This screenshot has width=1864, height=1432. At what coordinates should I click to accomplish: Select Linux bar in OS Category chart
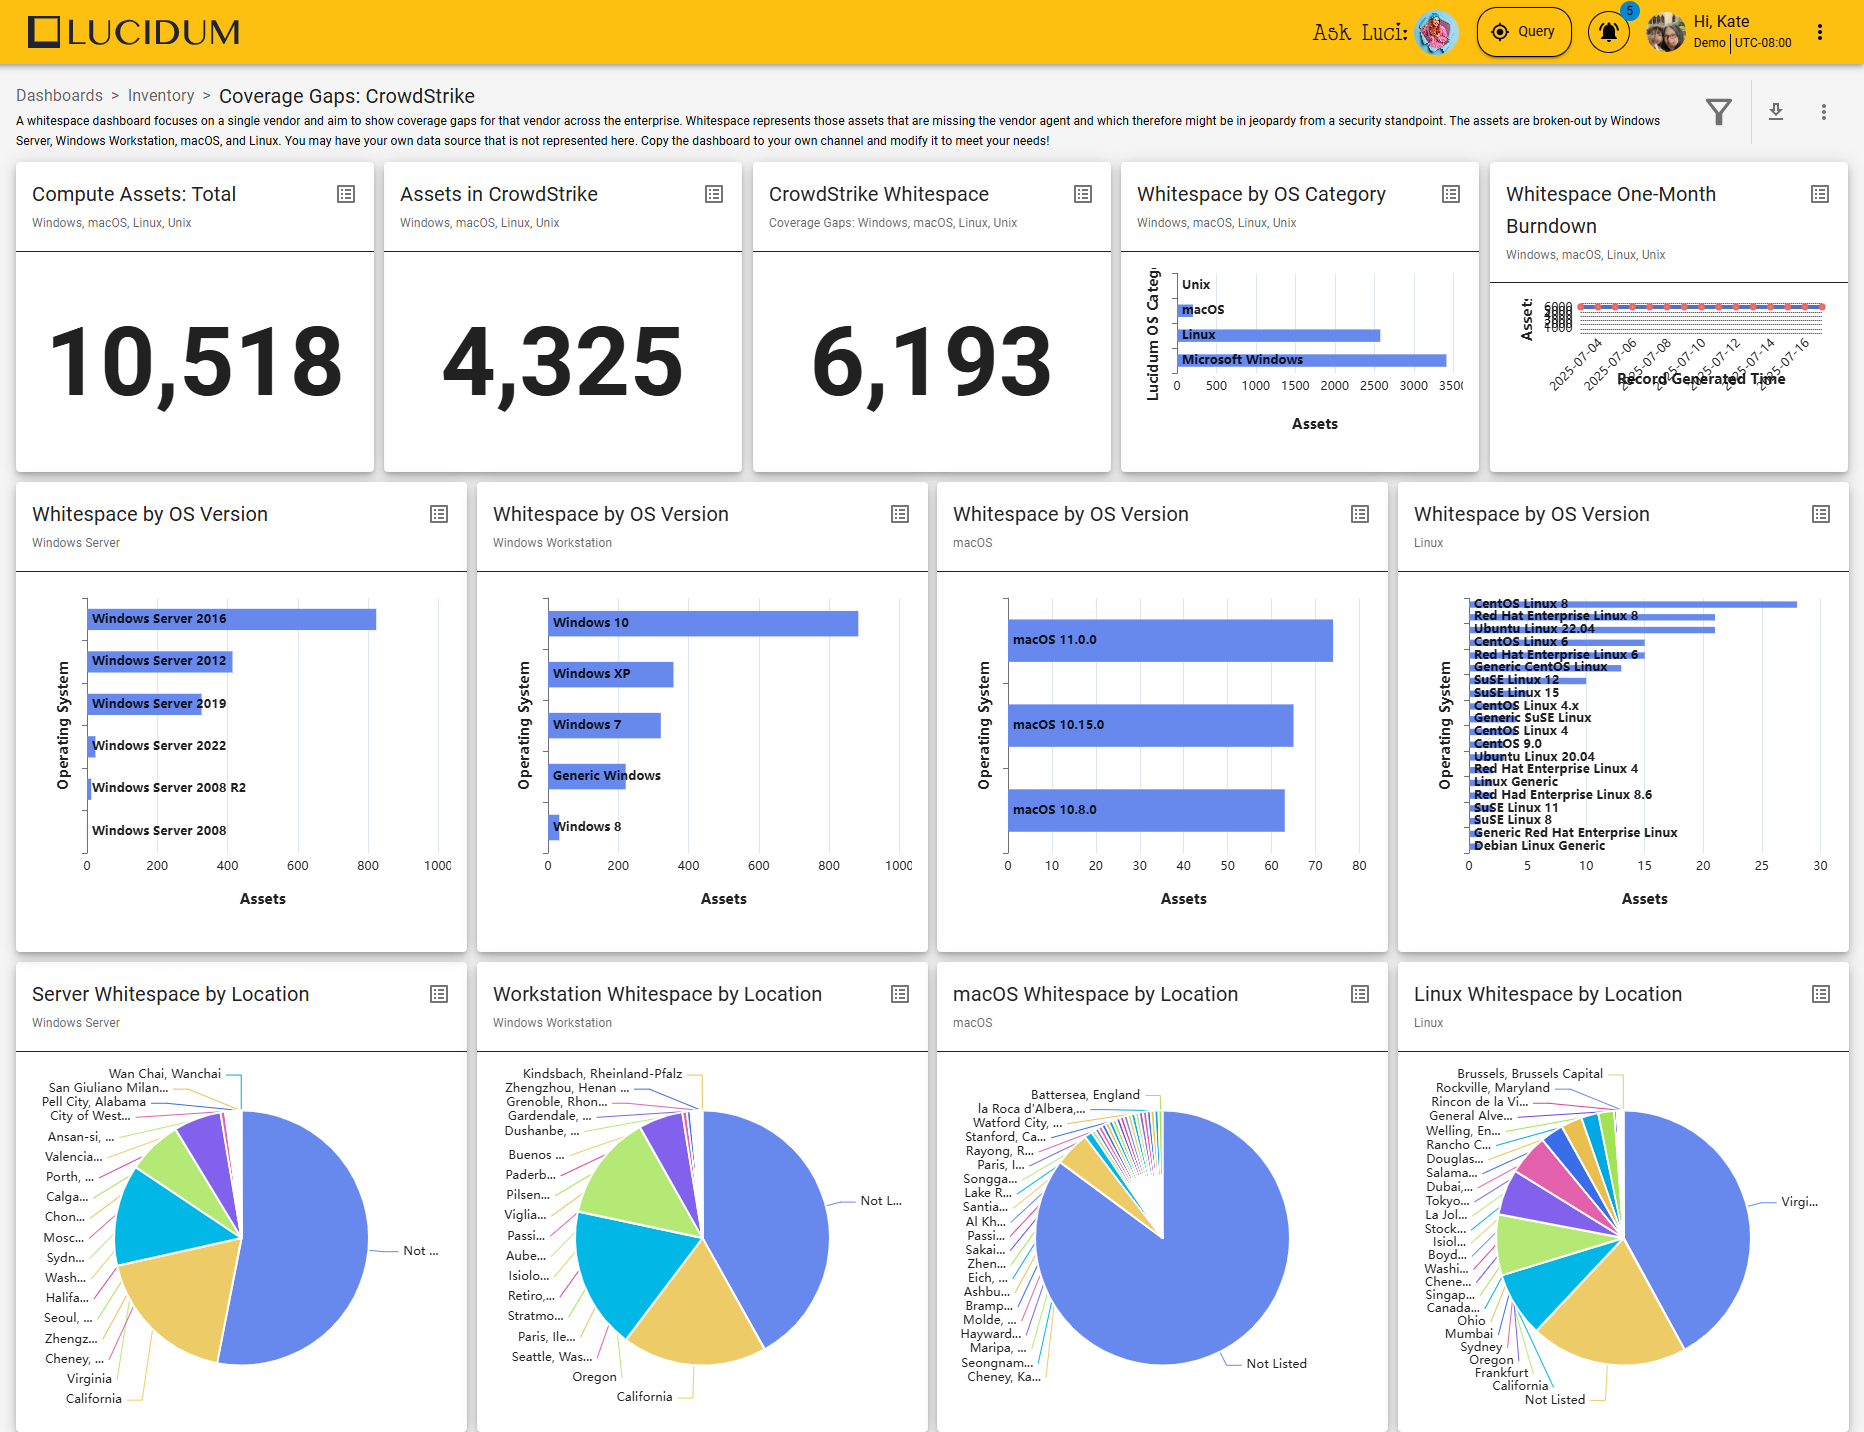(x=1279, y=335)
